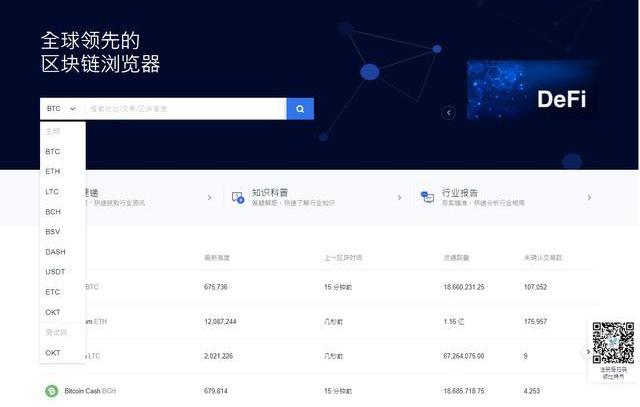Click the arrow left of the QR code
The height and width of the screenshot is (407, 640).
point(588,352)
